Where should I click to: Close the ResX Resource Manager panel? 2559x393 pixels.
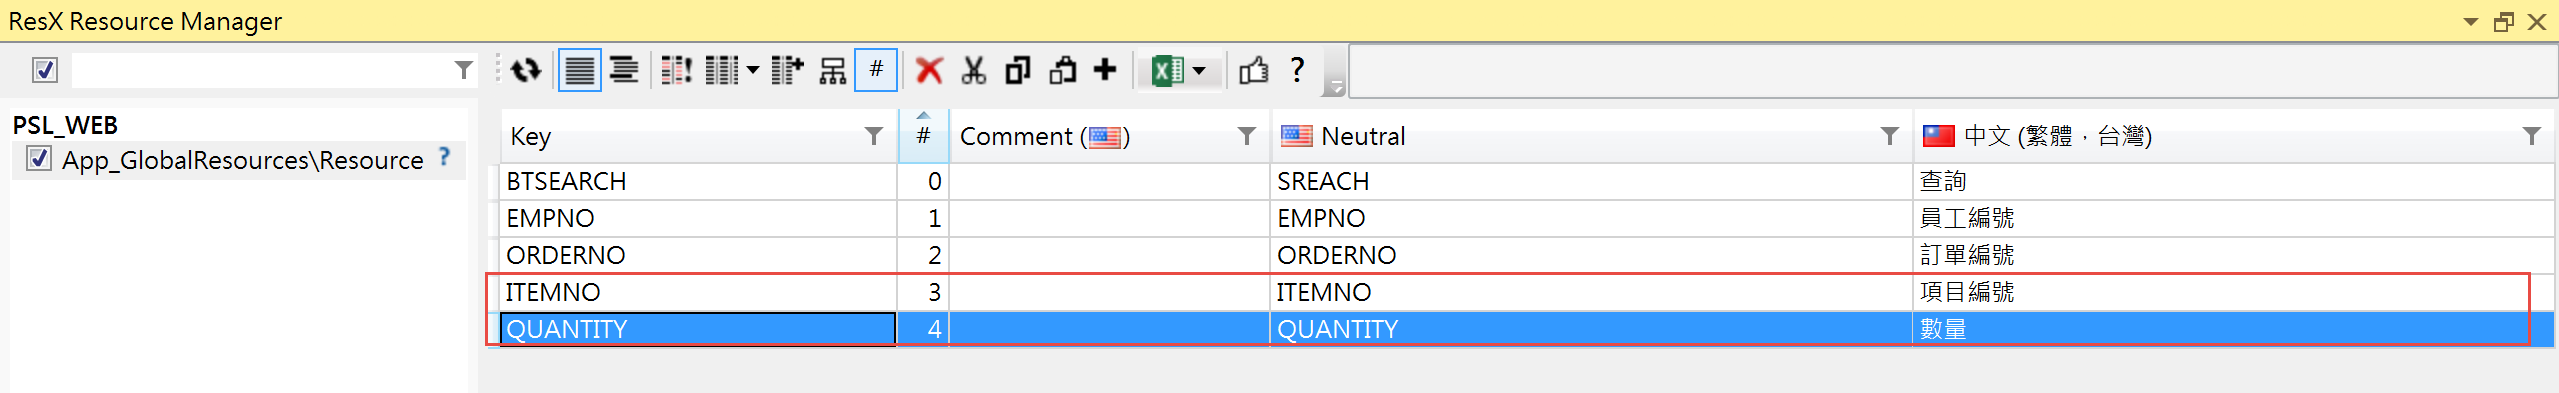[x=2537, y=22]
